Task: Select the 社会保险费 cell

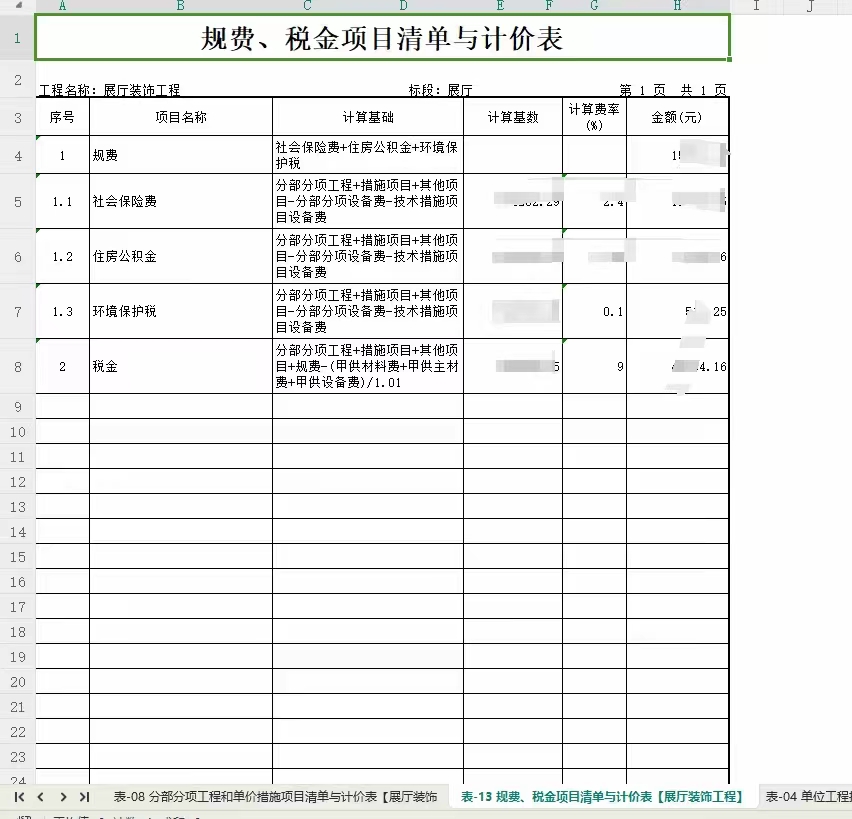Action: point(180,201)
